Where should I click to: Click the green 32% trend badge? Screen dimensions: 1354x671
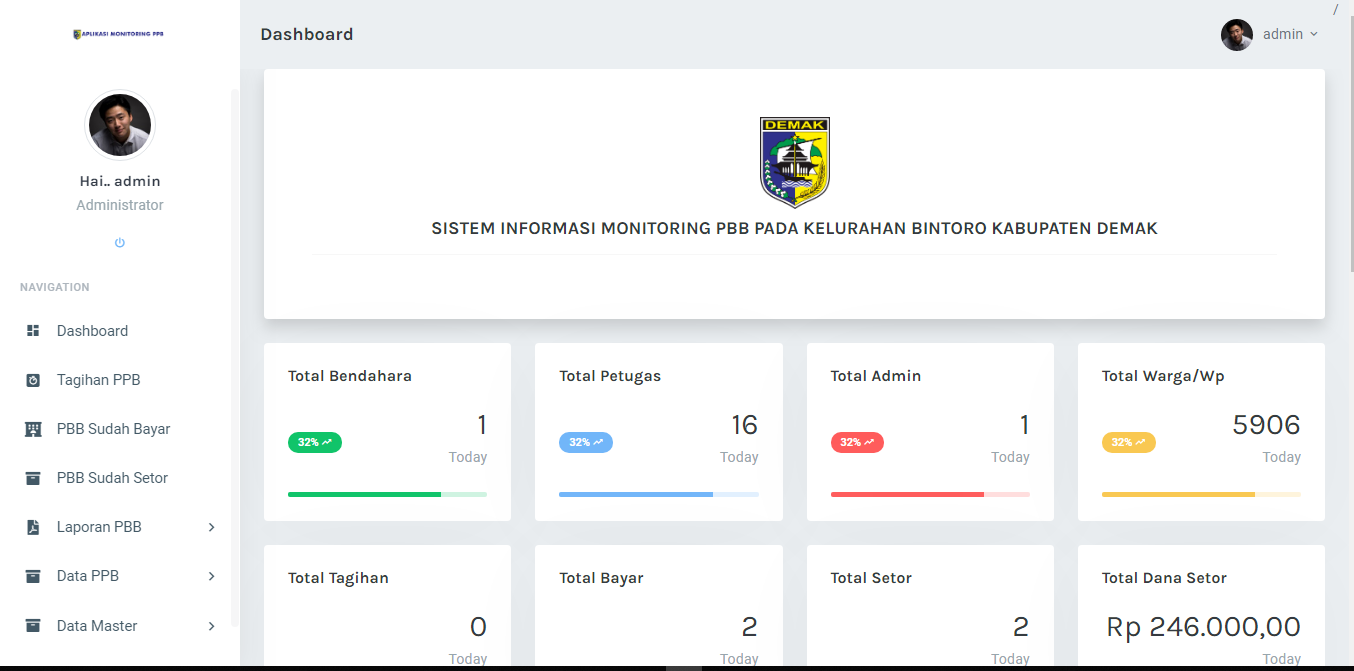click(x=315, y=442)
